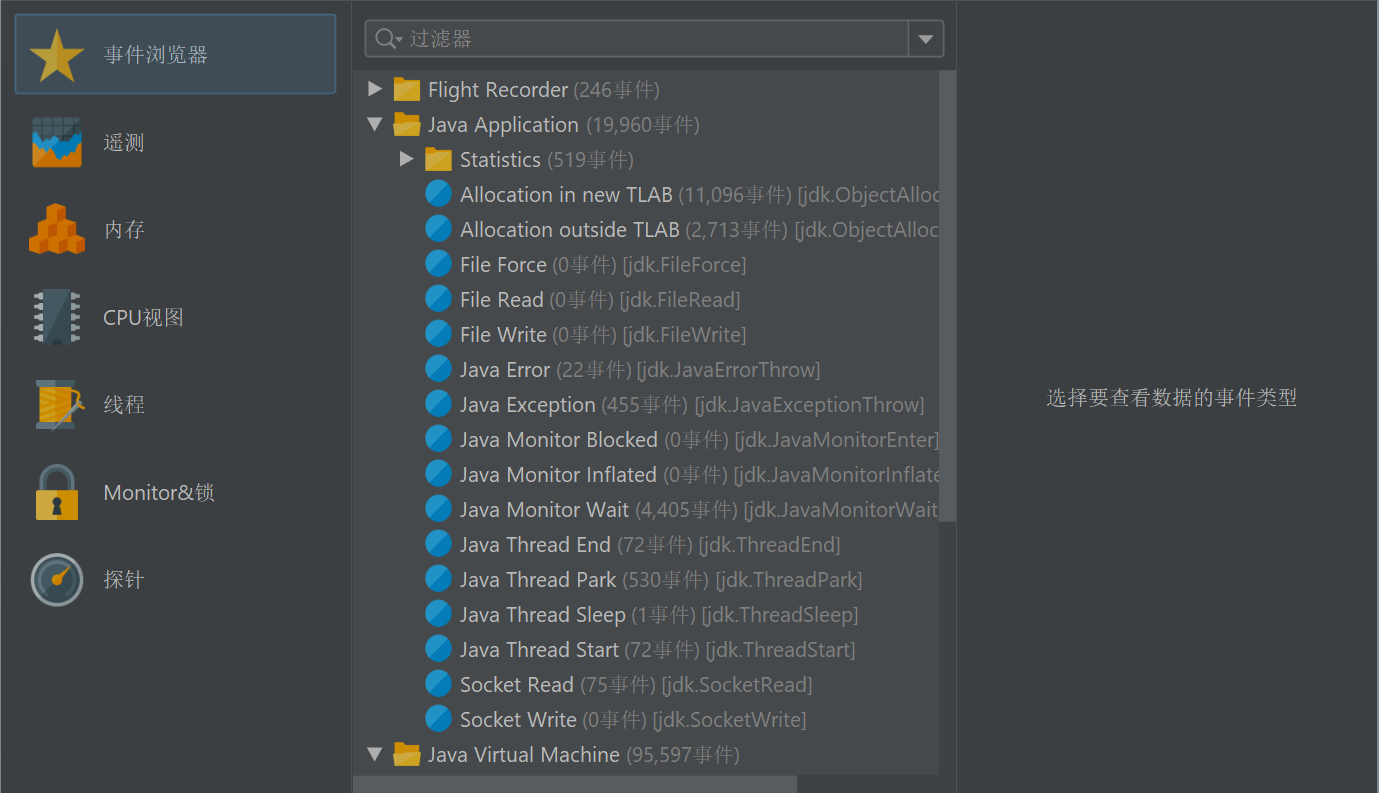
Task: Select the File Write event type
Action: click(x=646, y=334)
